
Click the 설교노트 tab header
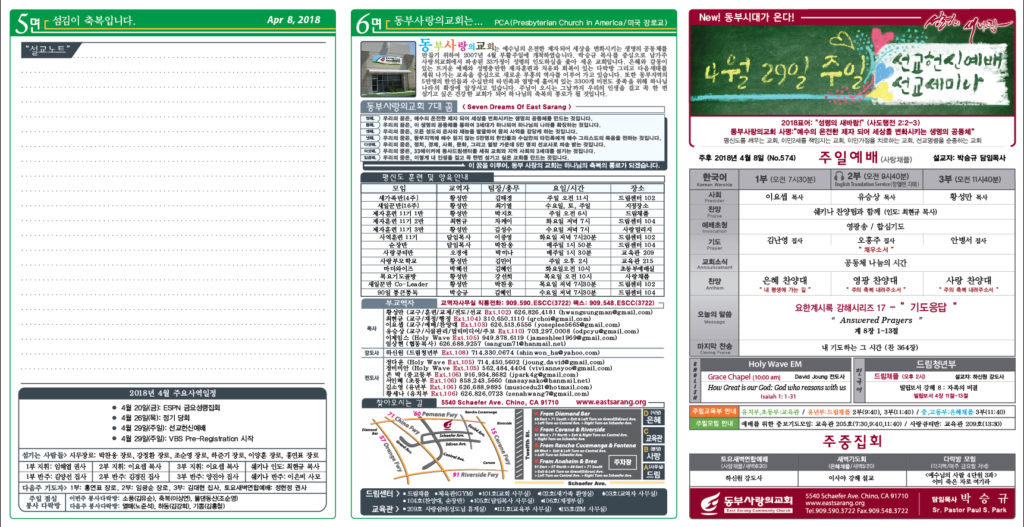[x=50, y=48]
